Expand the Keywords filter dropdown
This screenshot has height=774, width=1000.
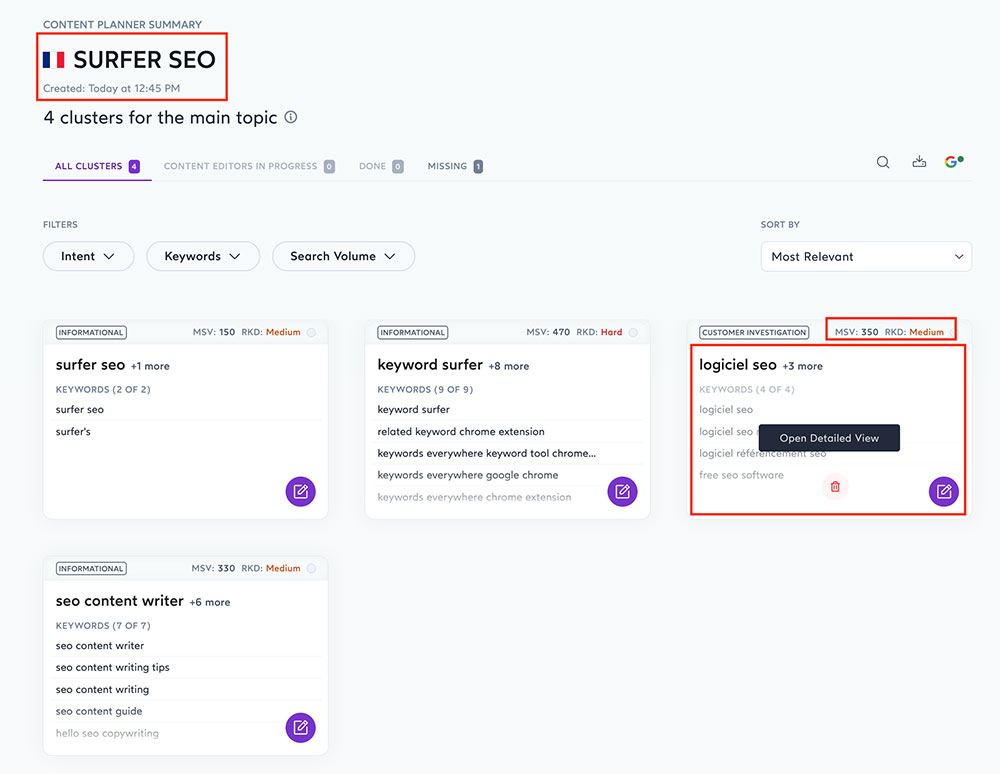(203, 256)
